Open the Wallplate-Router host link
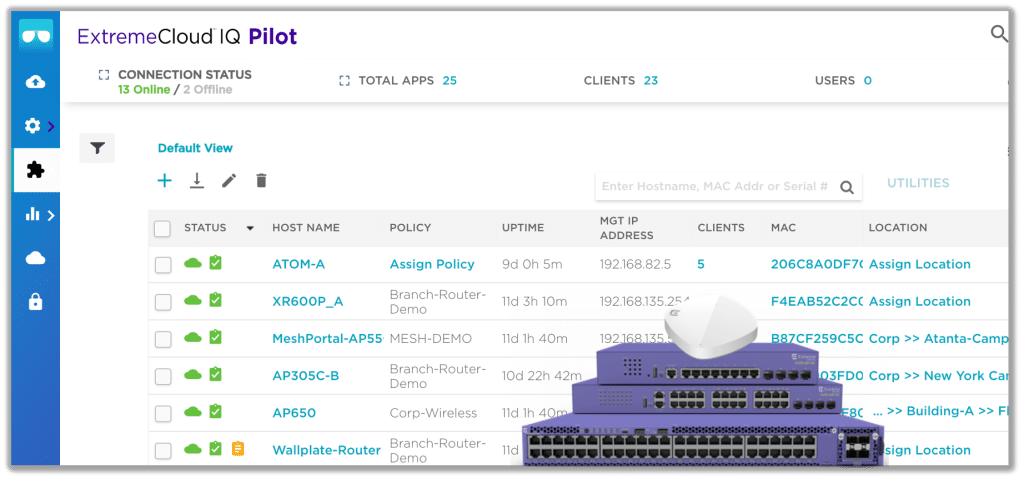 coord(327,450)
